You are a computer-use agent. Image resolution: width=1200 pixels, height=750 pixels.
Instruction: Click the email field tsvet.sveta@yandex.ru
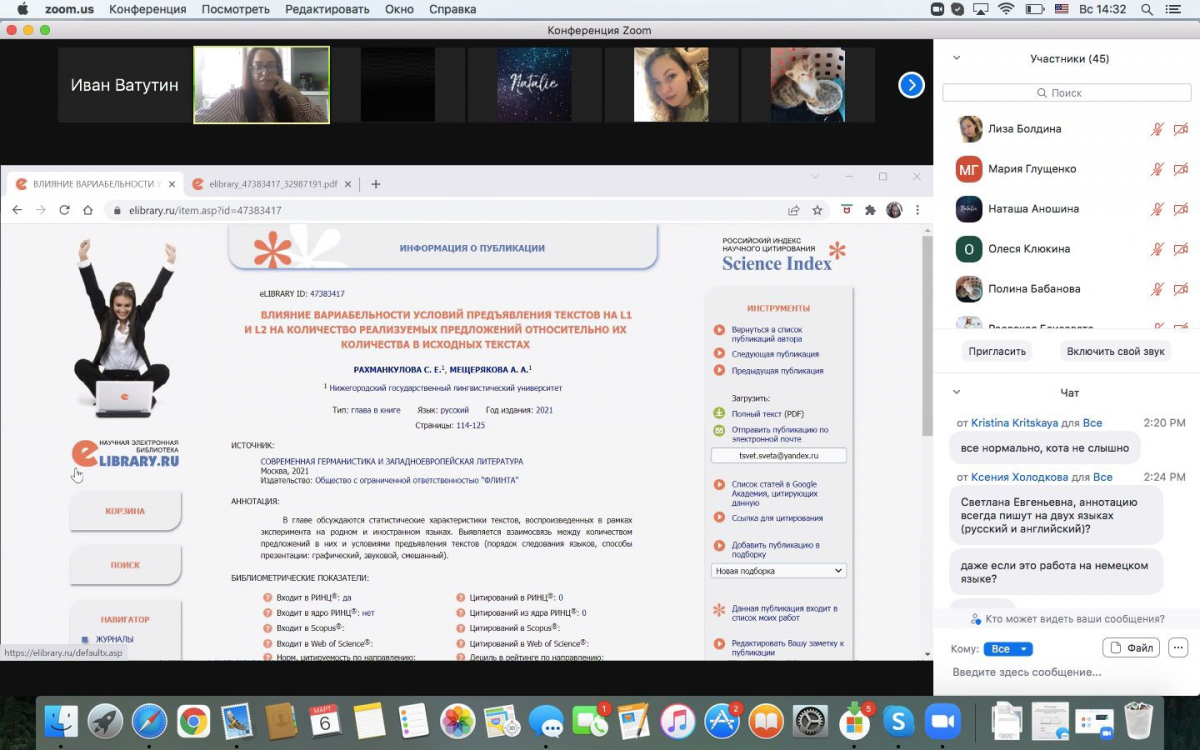[x=779, y=455]
